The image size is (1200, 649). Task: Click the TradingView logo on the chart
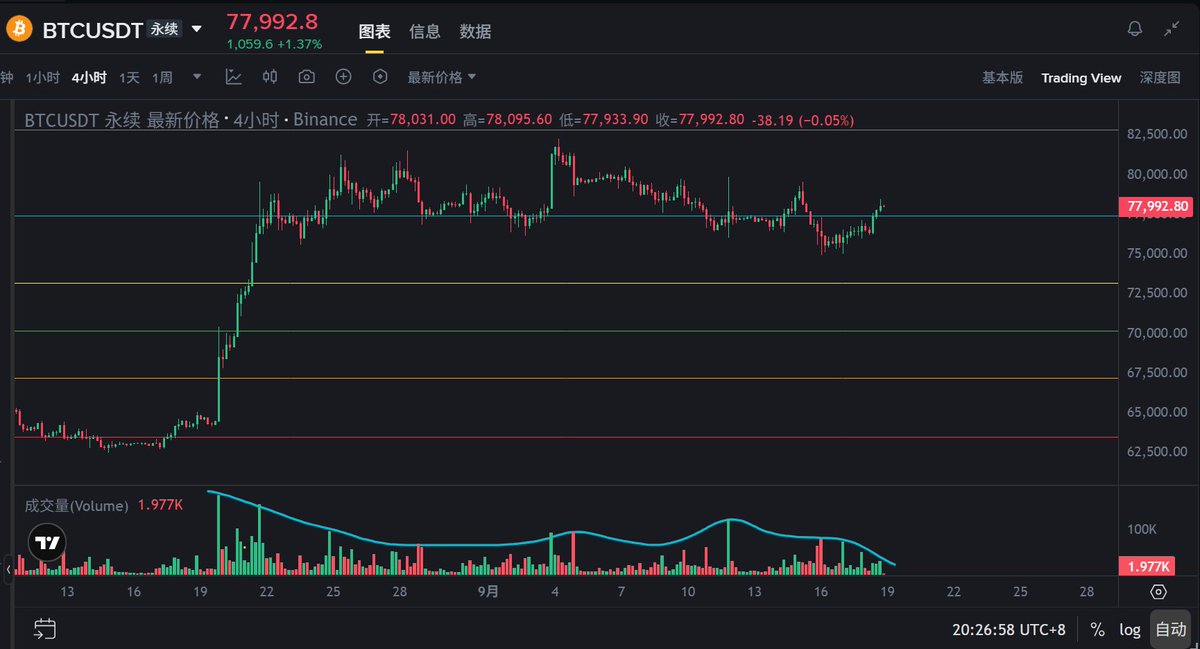[45, 543]
